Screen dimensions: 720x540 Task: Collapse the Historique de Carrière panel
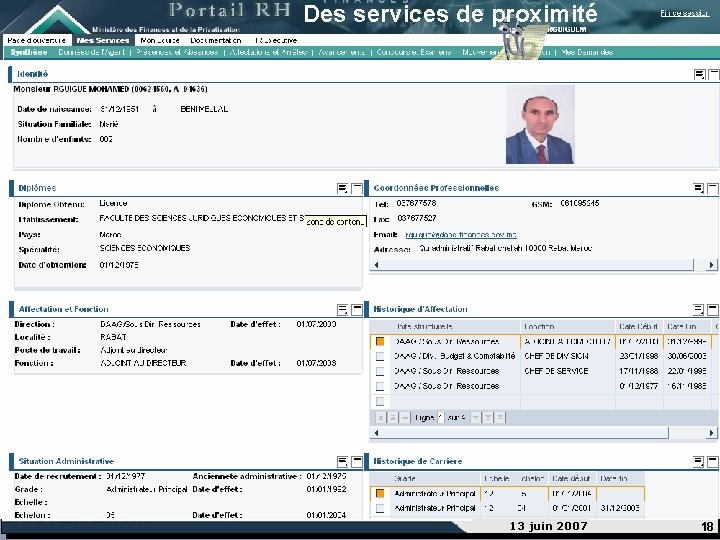point(713,462)
